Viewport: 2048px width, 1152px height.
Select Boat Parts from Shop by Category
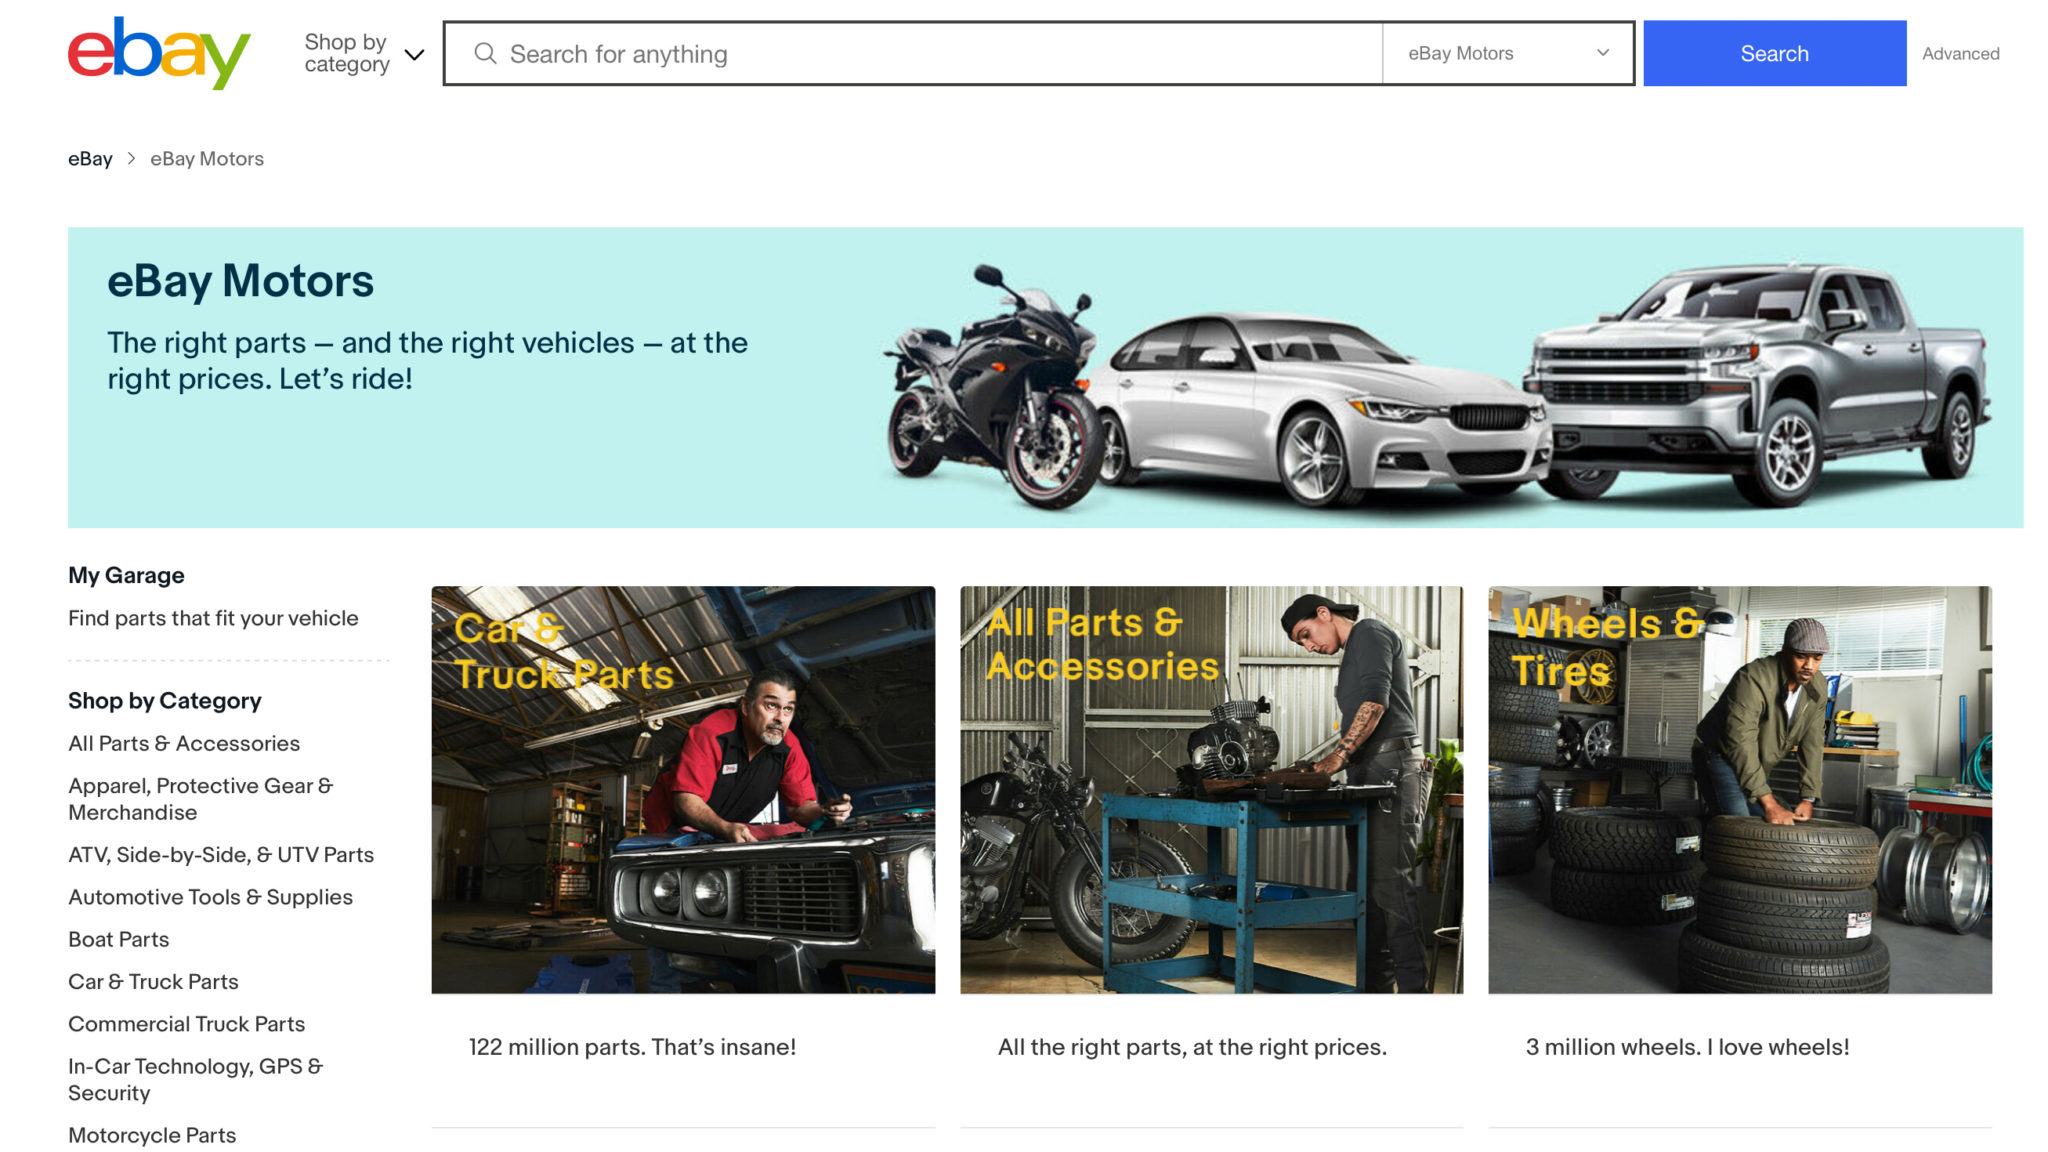pos(118,939)
